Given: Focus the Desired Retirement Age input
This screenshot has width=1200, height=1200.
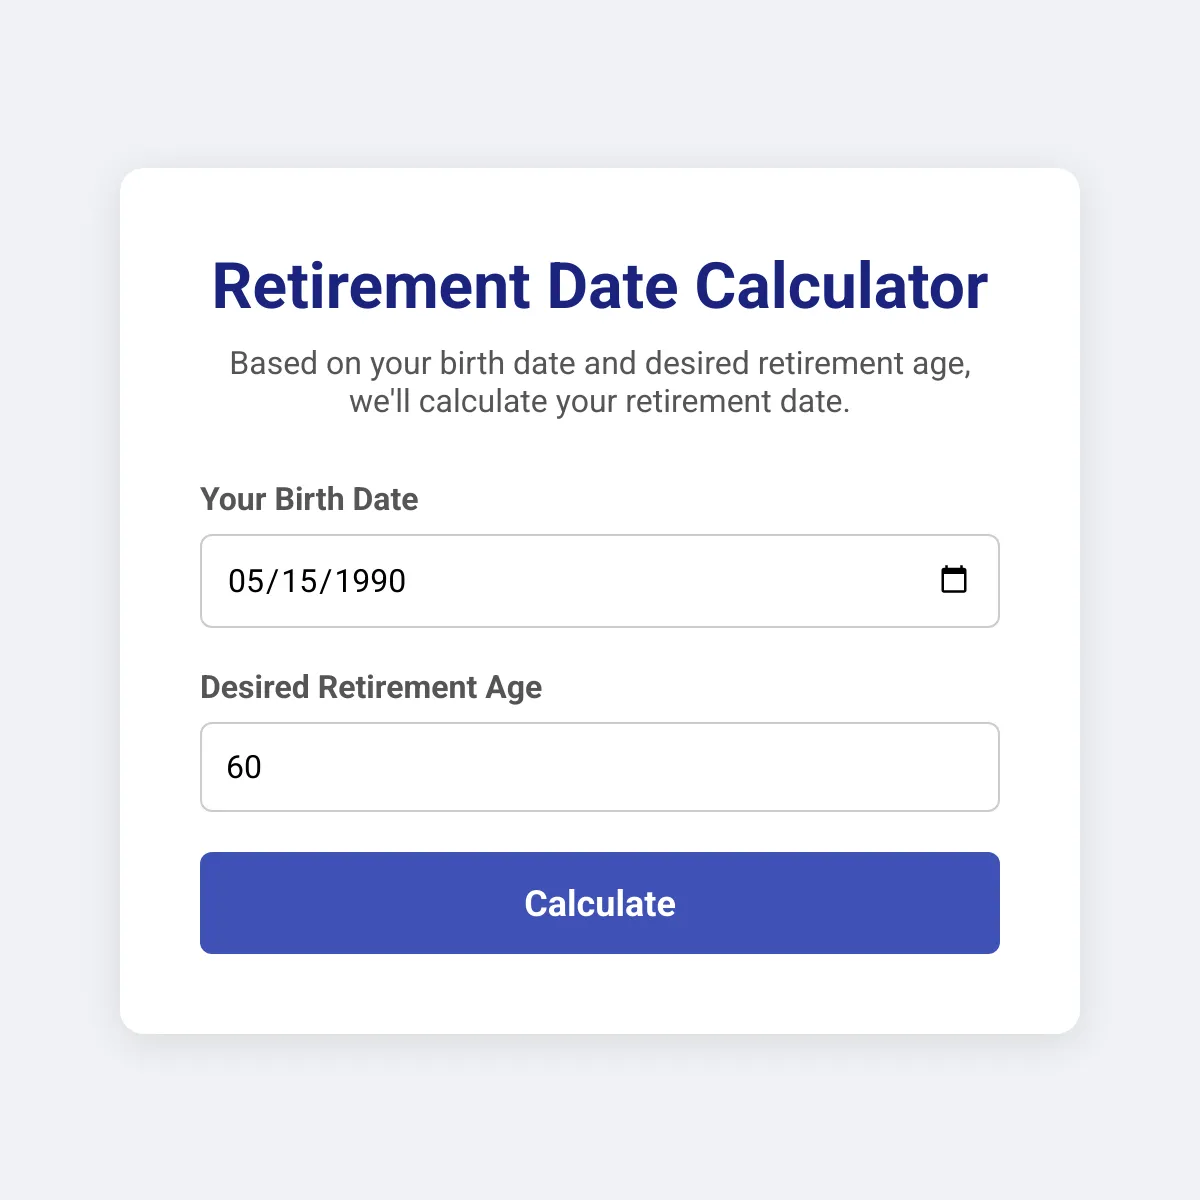Looking at the screenshot, I should (600, 767).
